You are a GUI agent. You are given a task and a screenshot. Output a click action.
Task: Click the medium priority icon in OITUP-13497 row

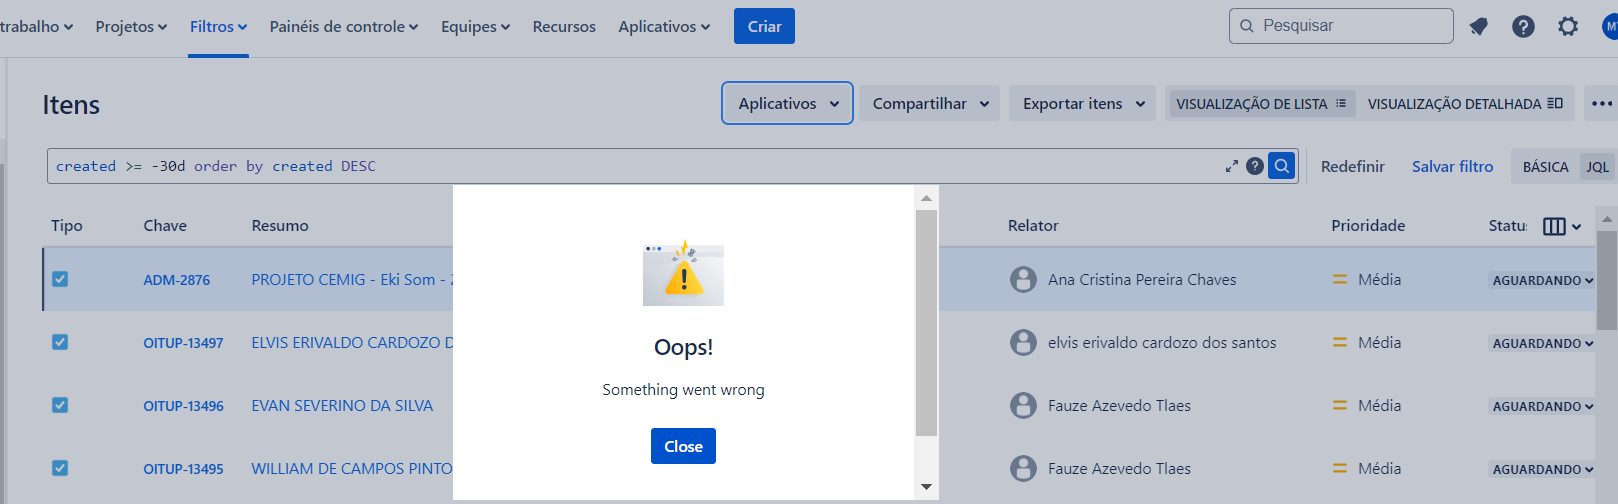(1340, 342)
